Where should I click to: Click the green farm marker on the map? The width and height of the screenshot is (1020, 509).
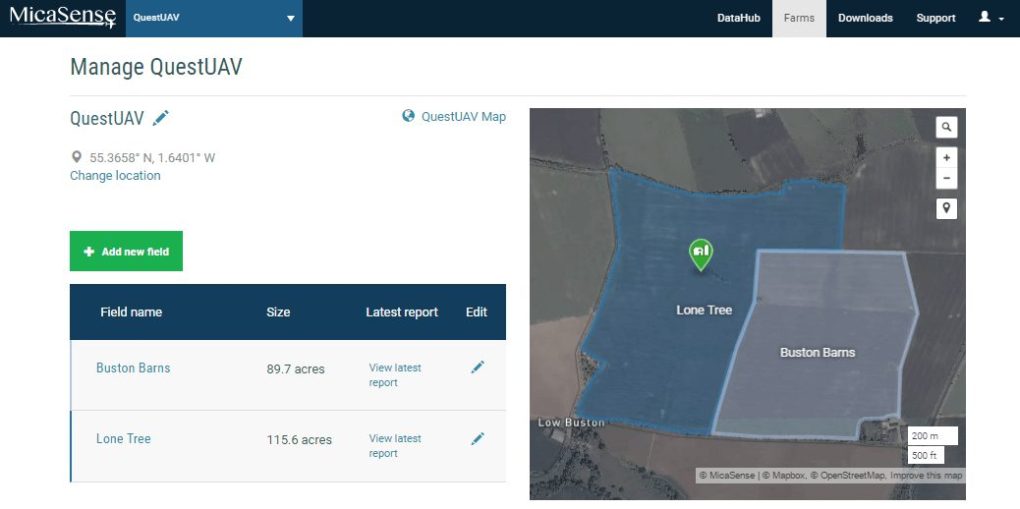click(x=701, y=253)
